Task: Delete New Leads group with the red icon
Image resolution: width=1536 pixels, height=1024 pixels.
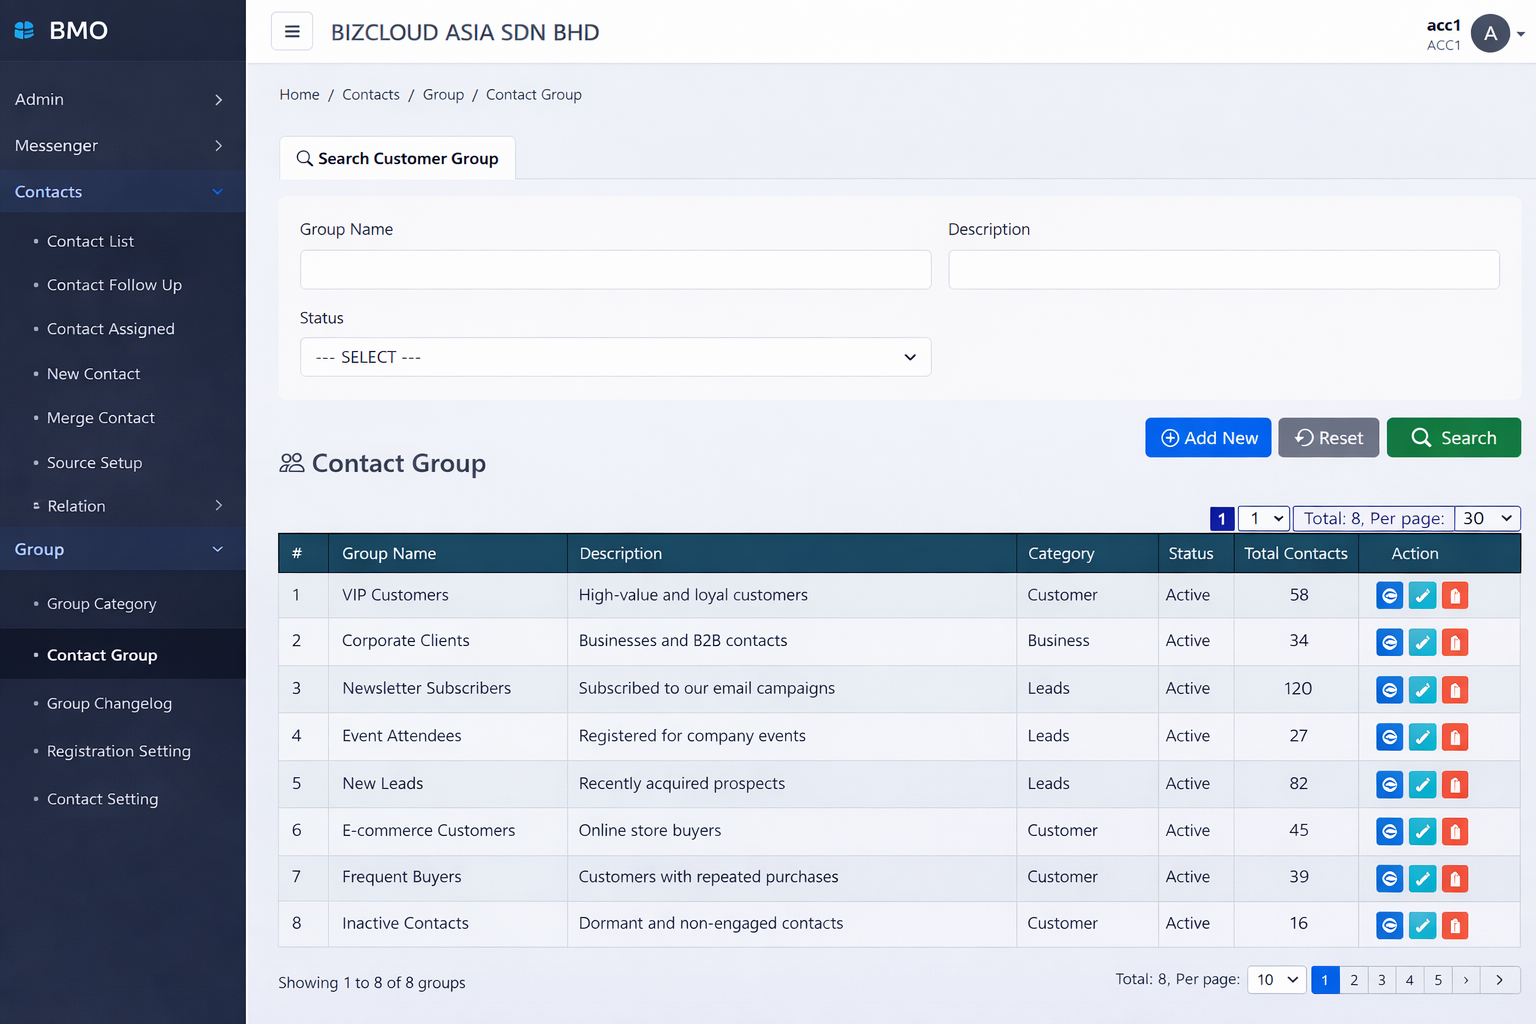Action: click(x=1455, y=785)
